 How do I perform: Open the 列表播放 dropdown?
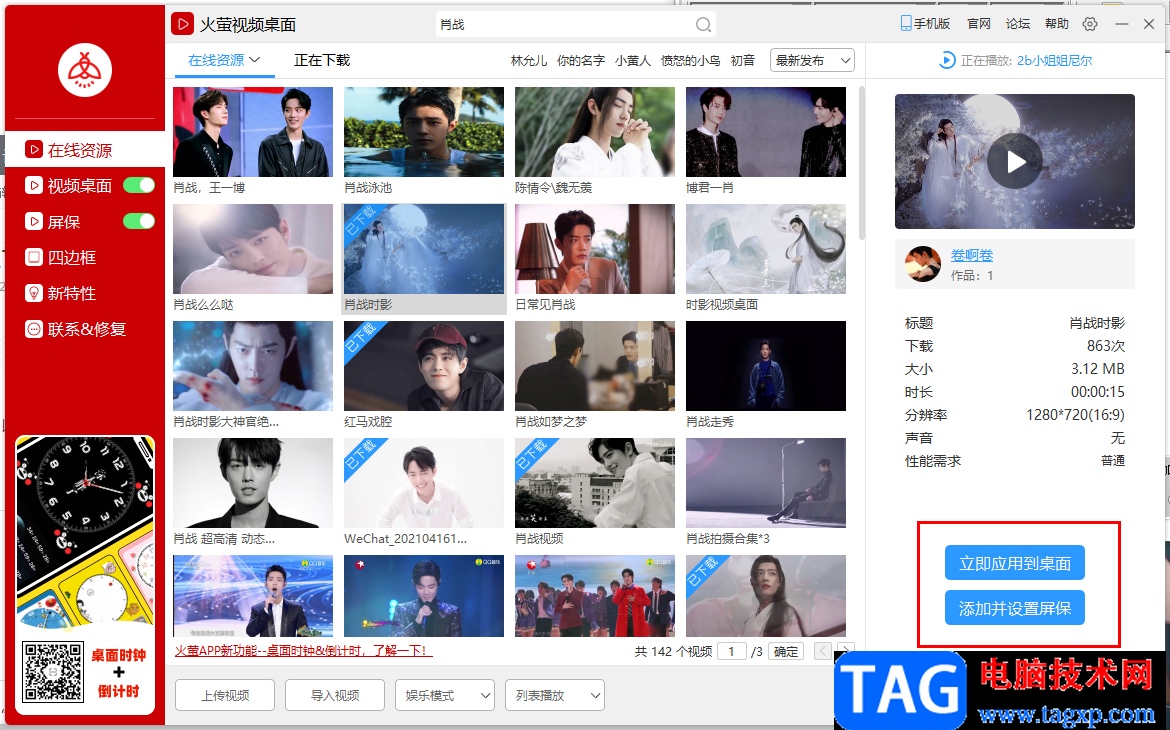[555, 696]
